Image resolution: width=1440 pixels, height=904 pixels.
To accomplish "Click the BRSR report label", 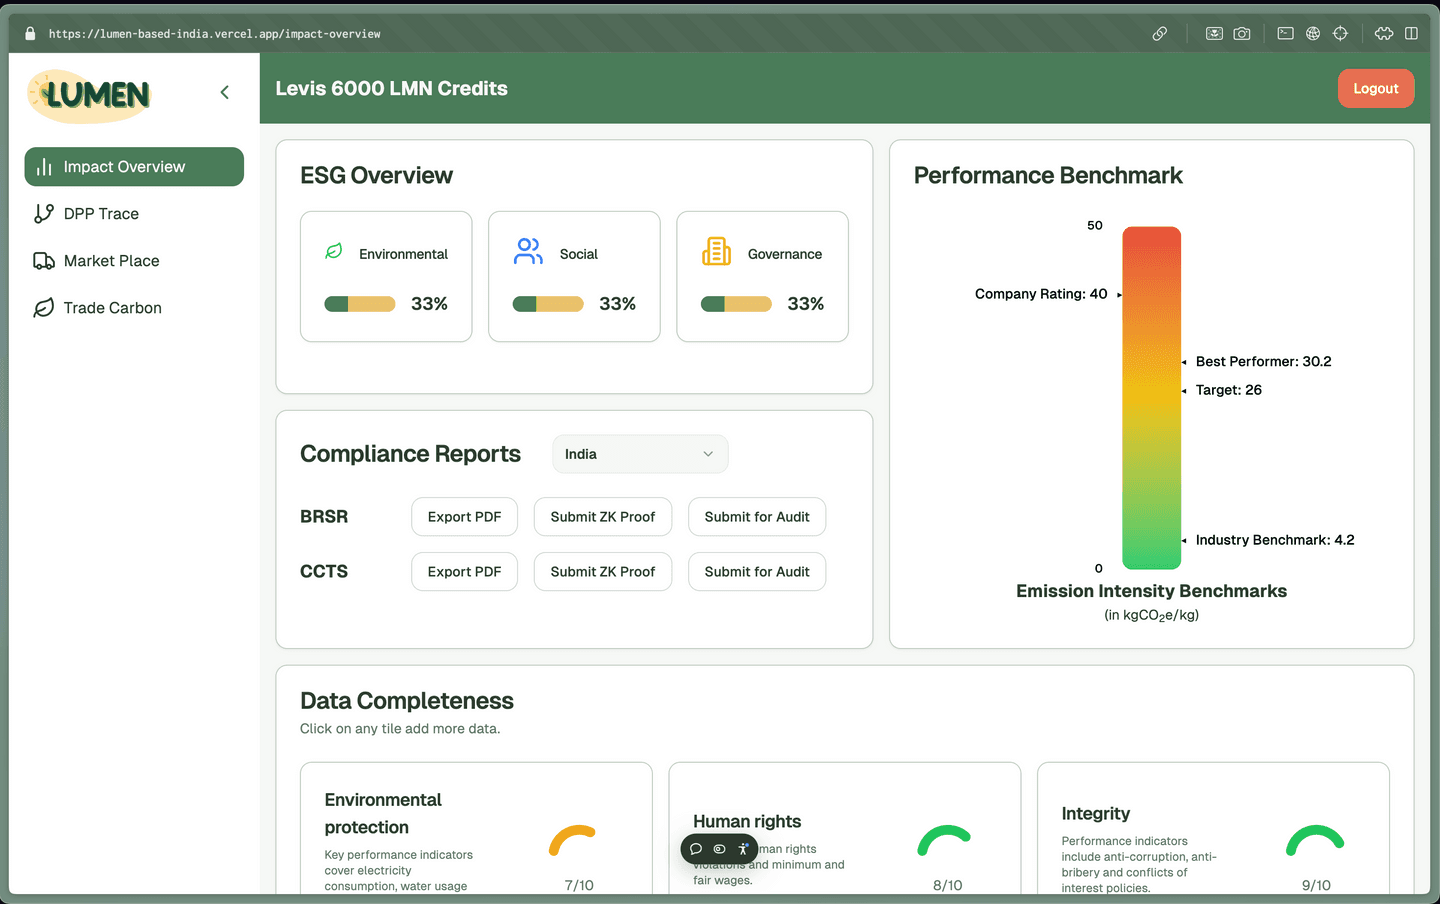I will 324,517.
